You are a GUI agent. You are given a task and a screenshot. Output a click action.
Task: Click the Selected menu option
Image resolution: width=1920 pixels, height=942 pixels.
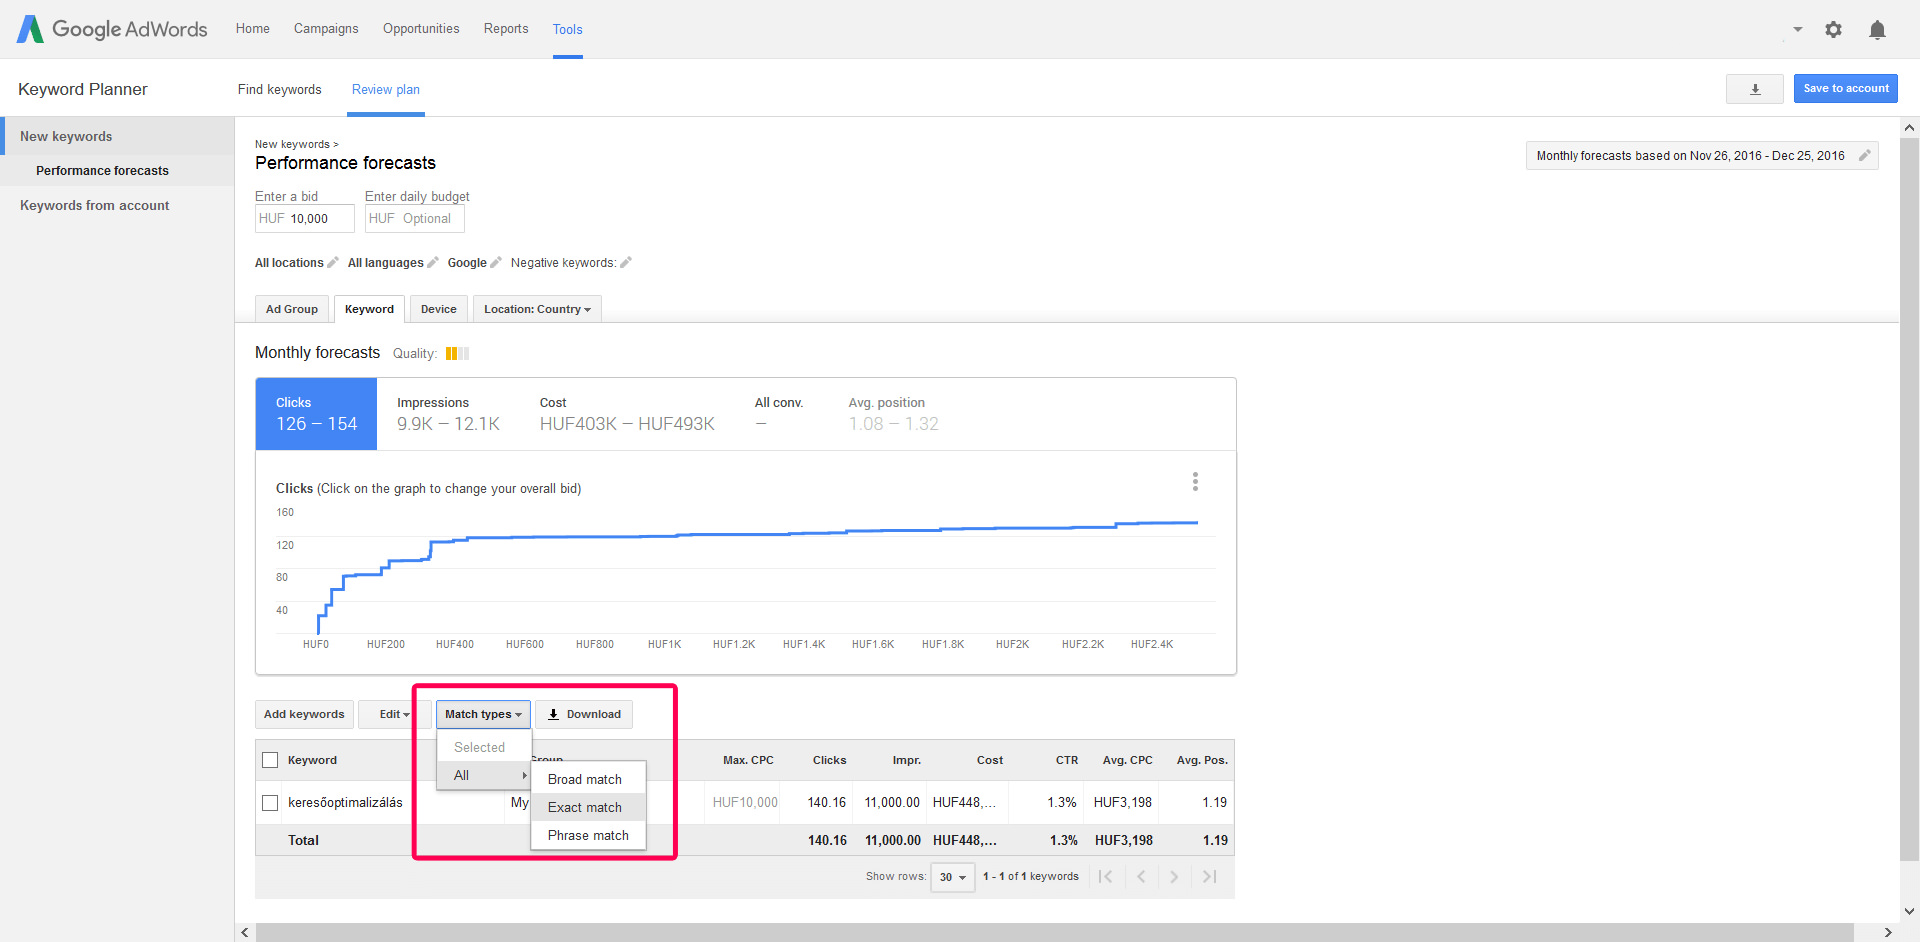click(x=485, y=747)
